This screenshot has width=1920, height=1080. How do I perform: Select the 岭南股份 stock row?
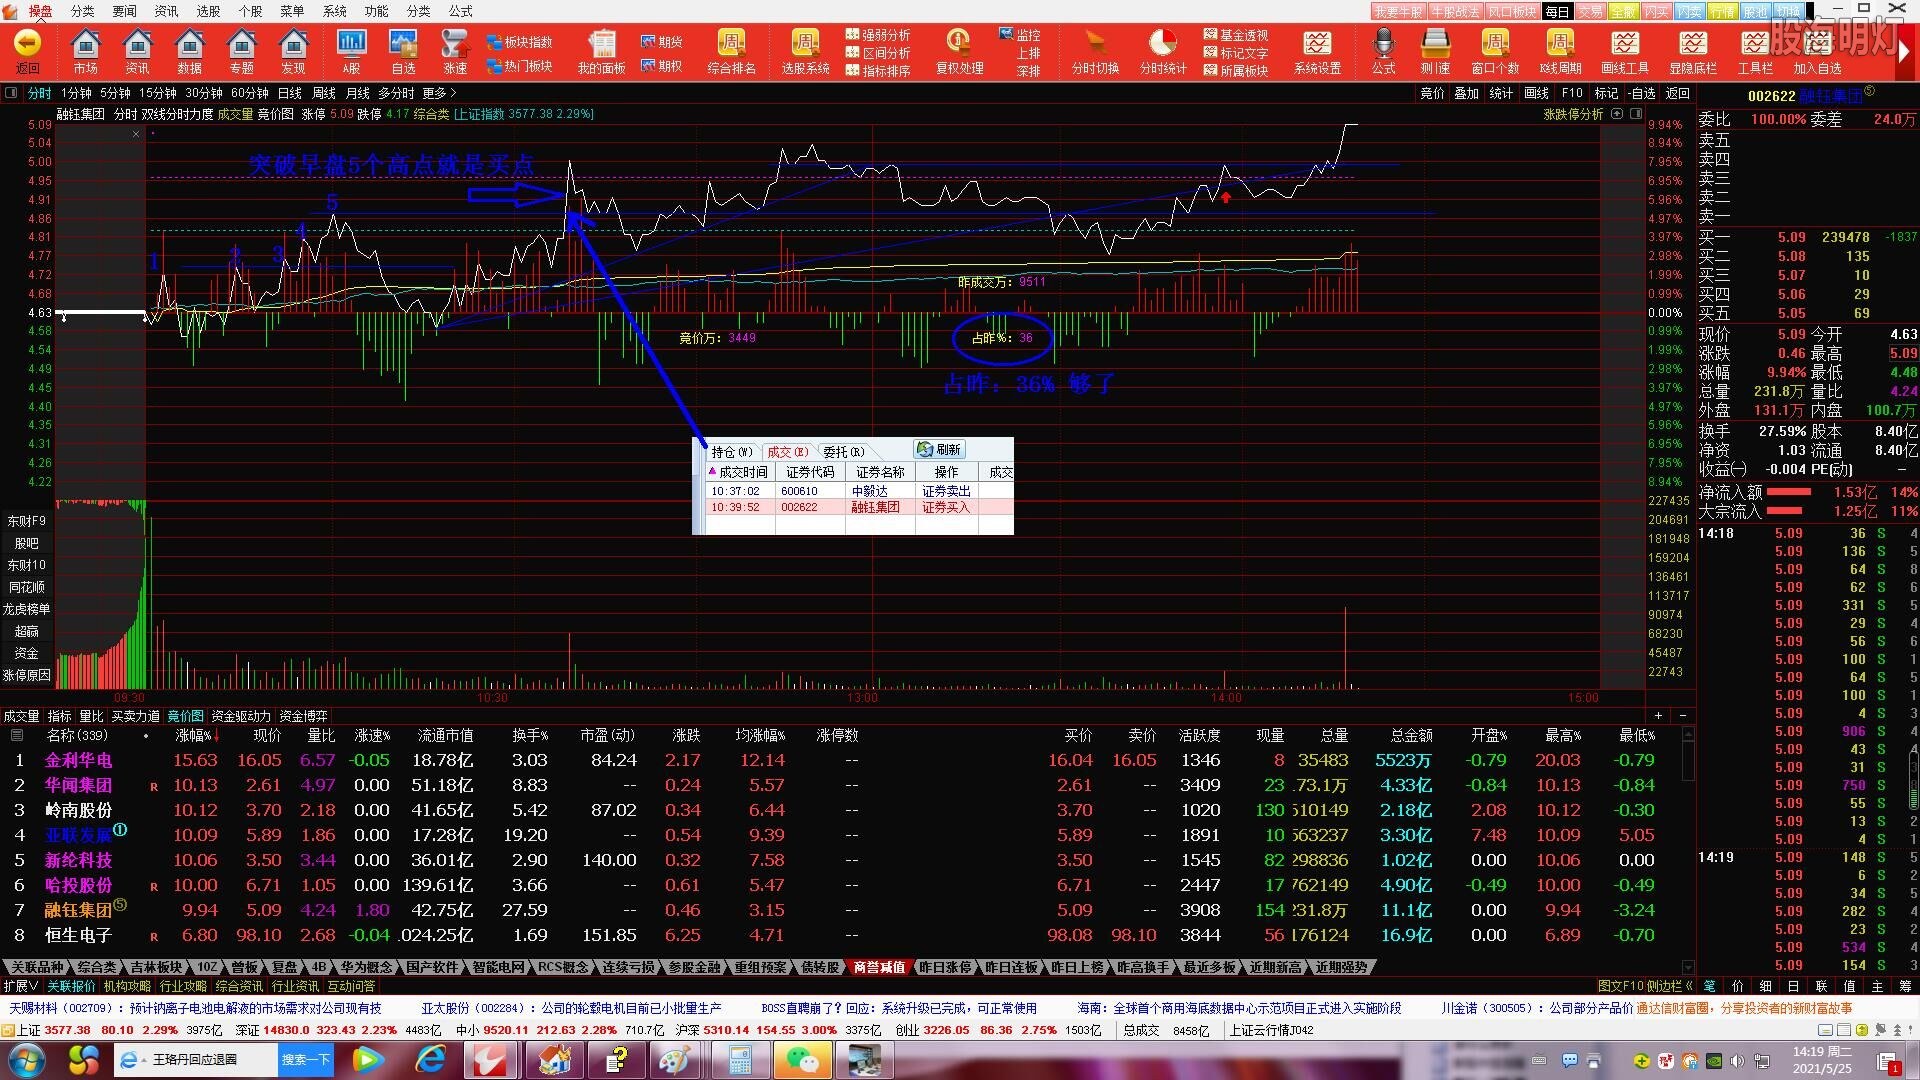point(845,810)
